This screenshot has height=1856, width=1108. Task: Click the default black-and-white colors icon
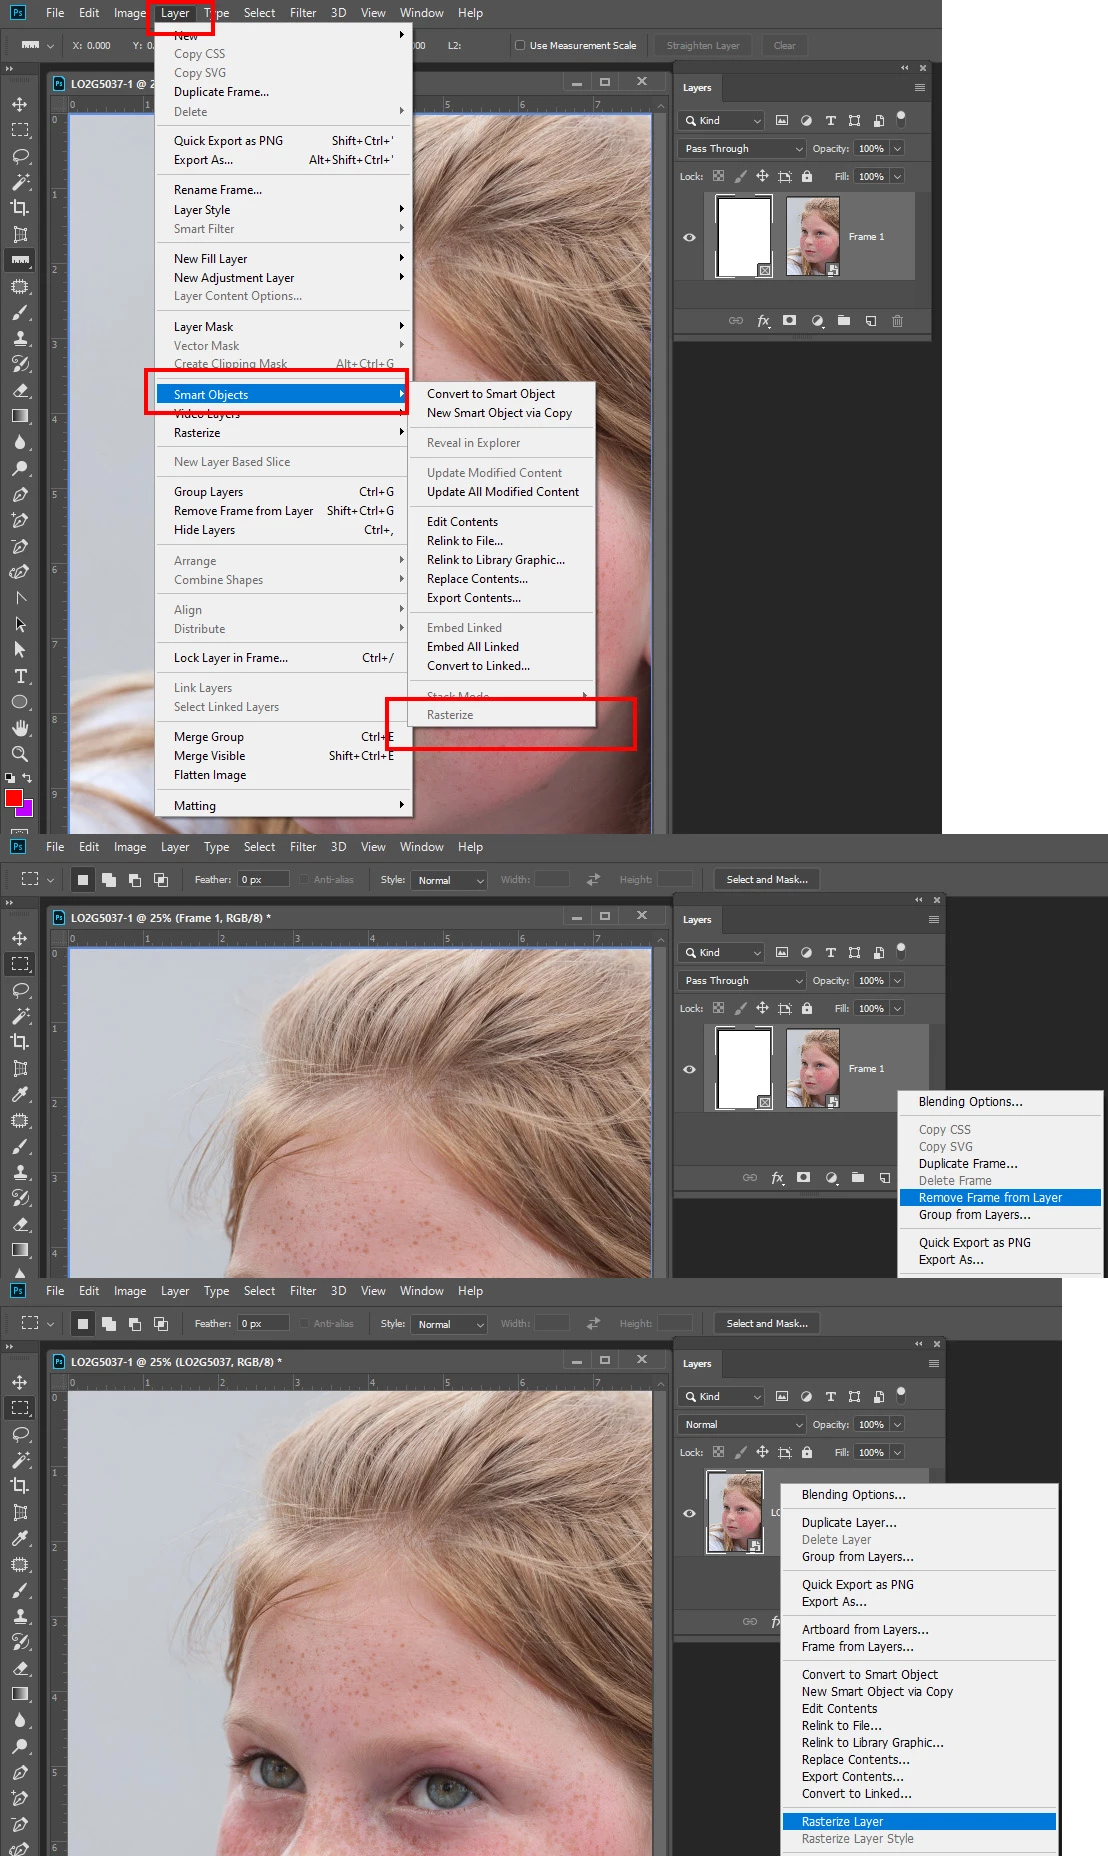pos(9,778)
